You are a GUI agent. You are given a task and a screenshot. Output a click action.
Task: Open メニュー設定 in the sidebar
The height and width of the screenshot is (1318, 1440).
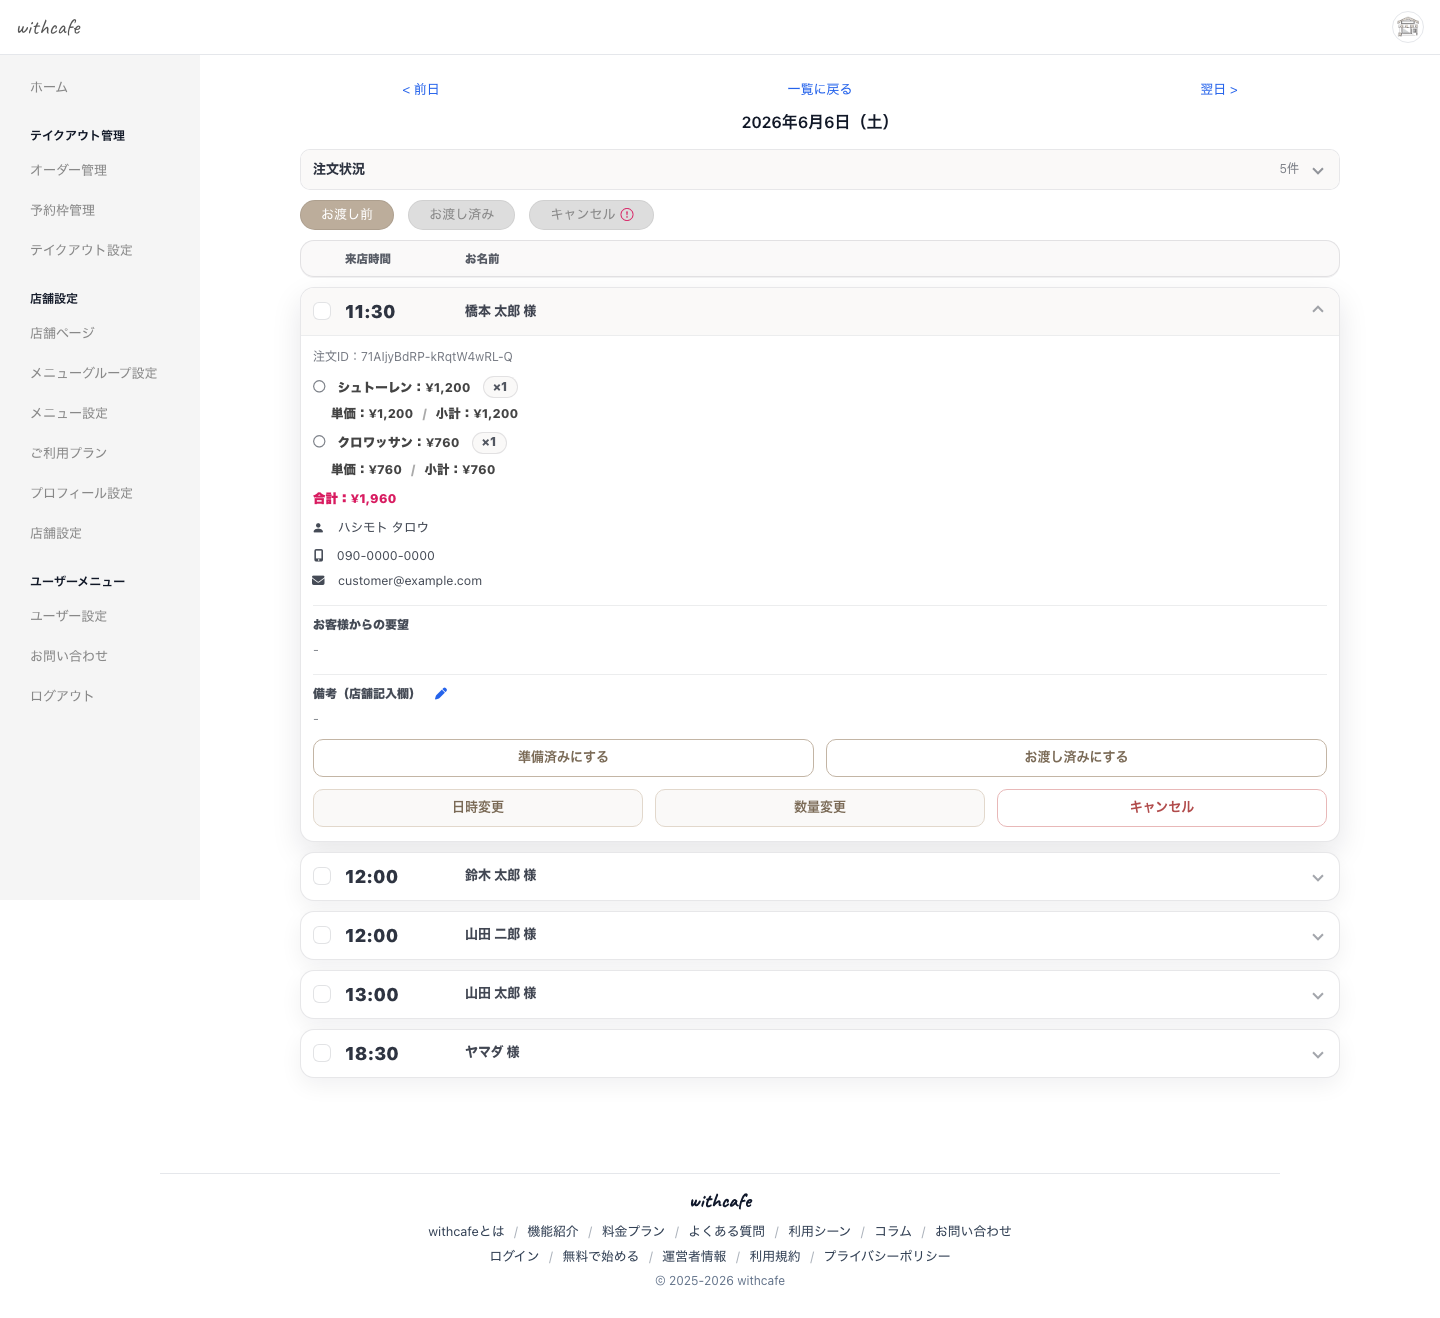click(69, 413)
